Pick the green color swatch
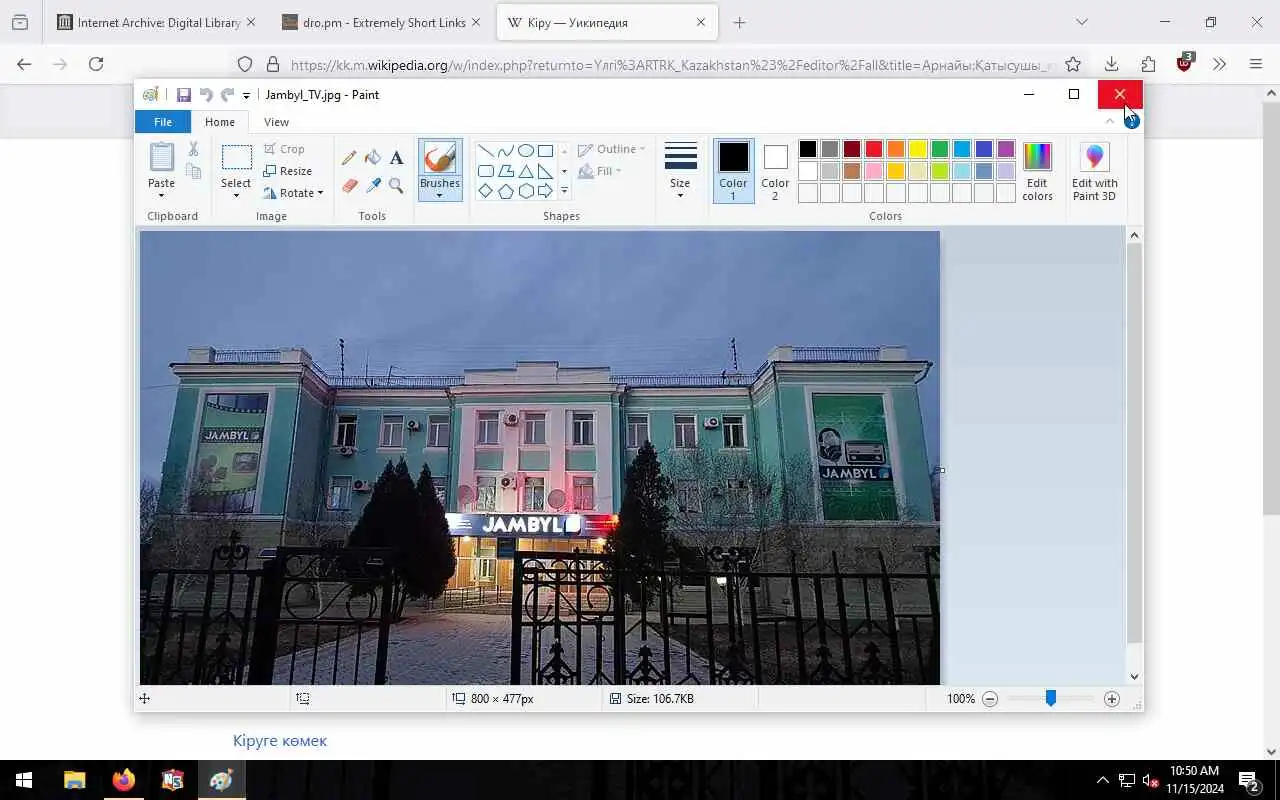Screen dimensions: 1280x800 (940, 149)
